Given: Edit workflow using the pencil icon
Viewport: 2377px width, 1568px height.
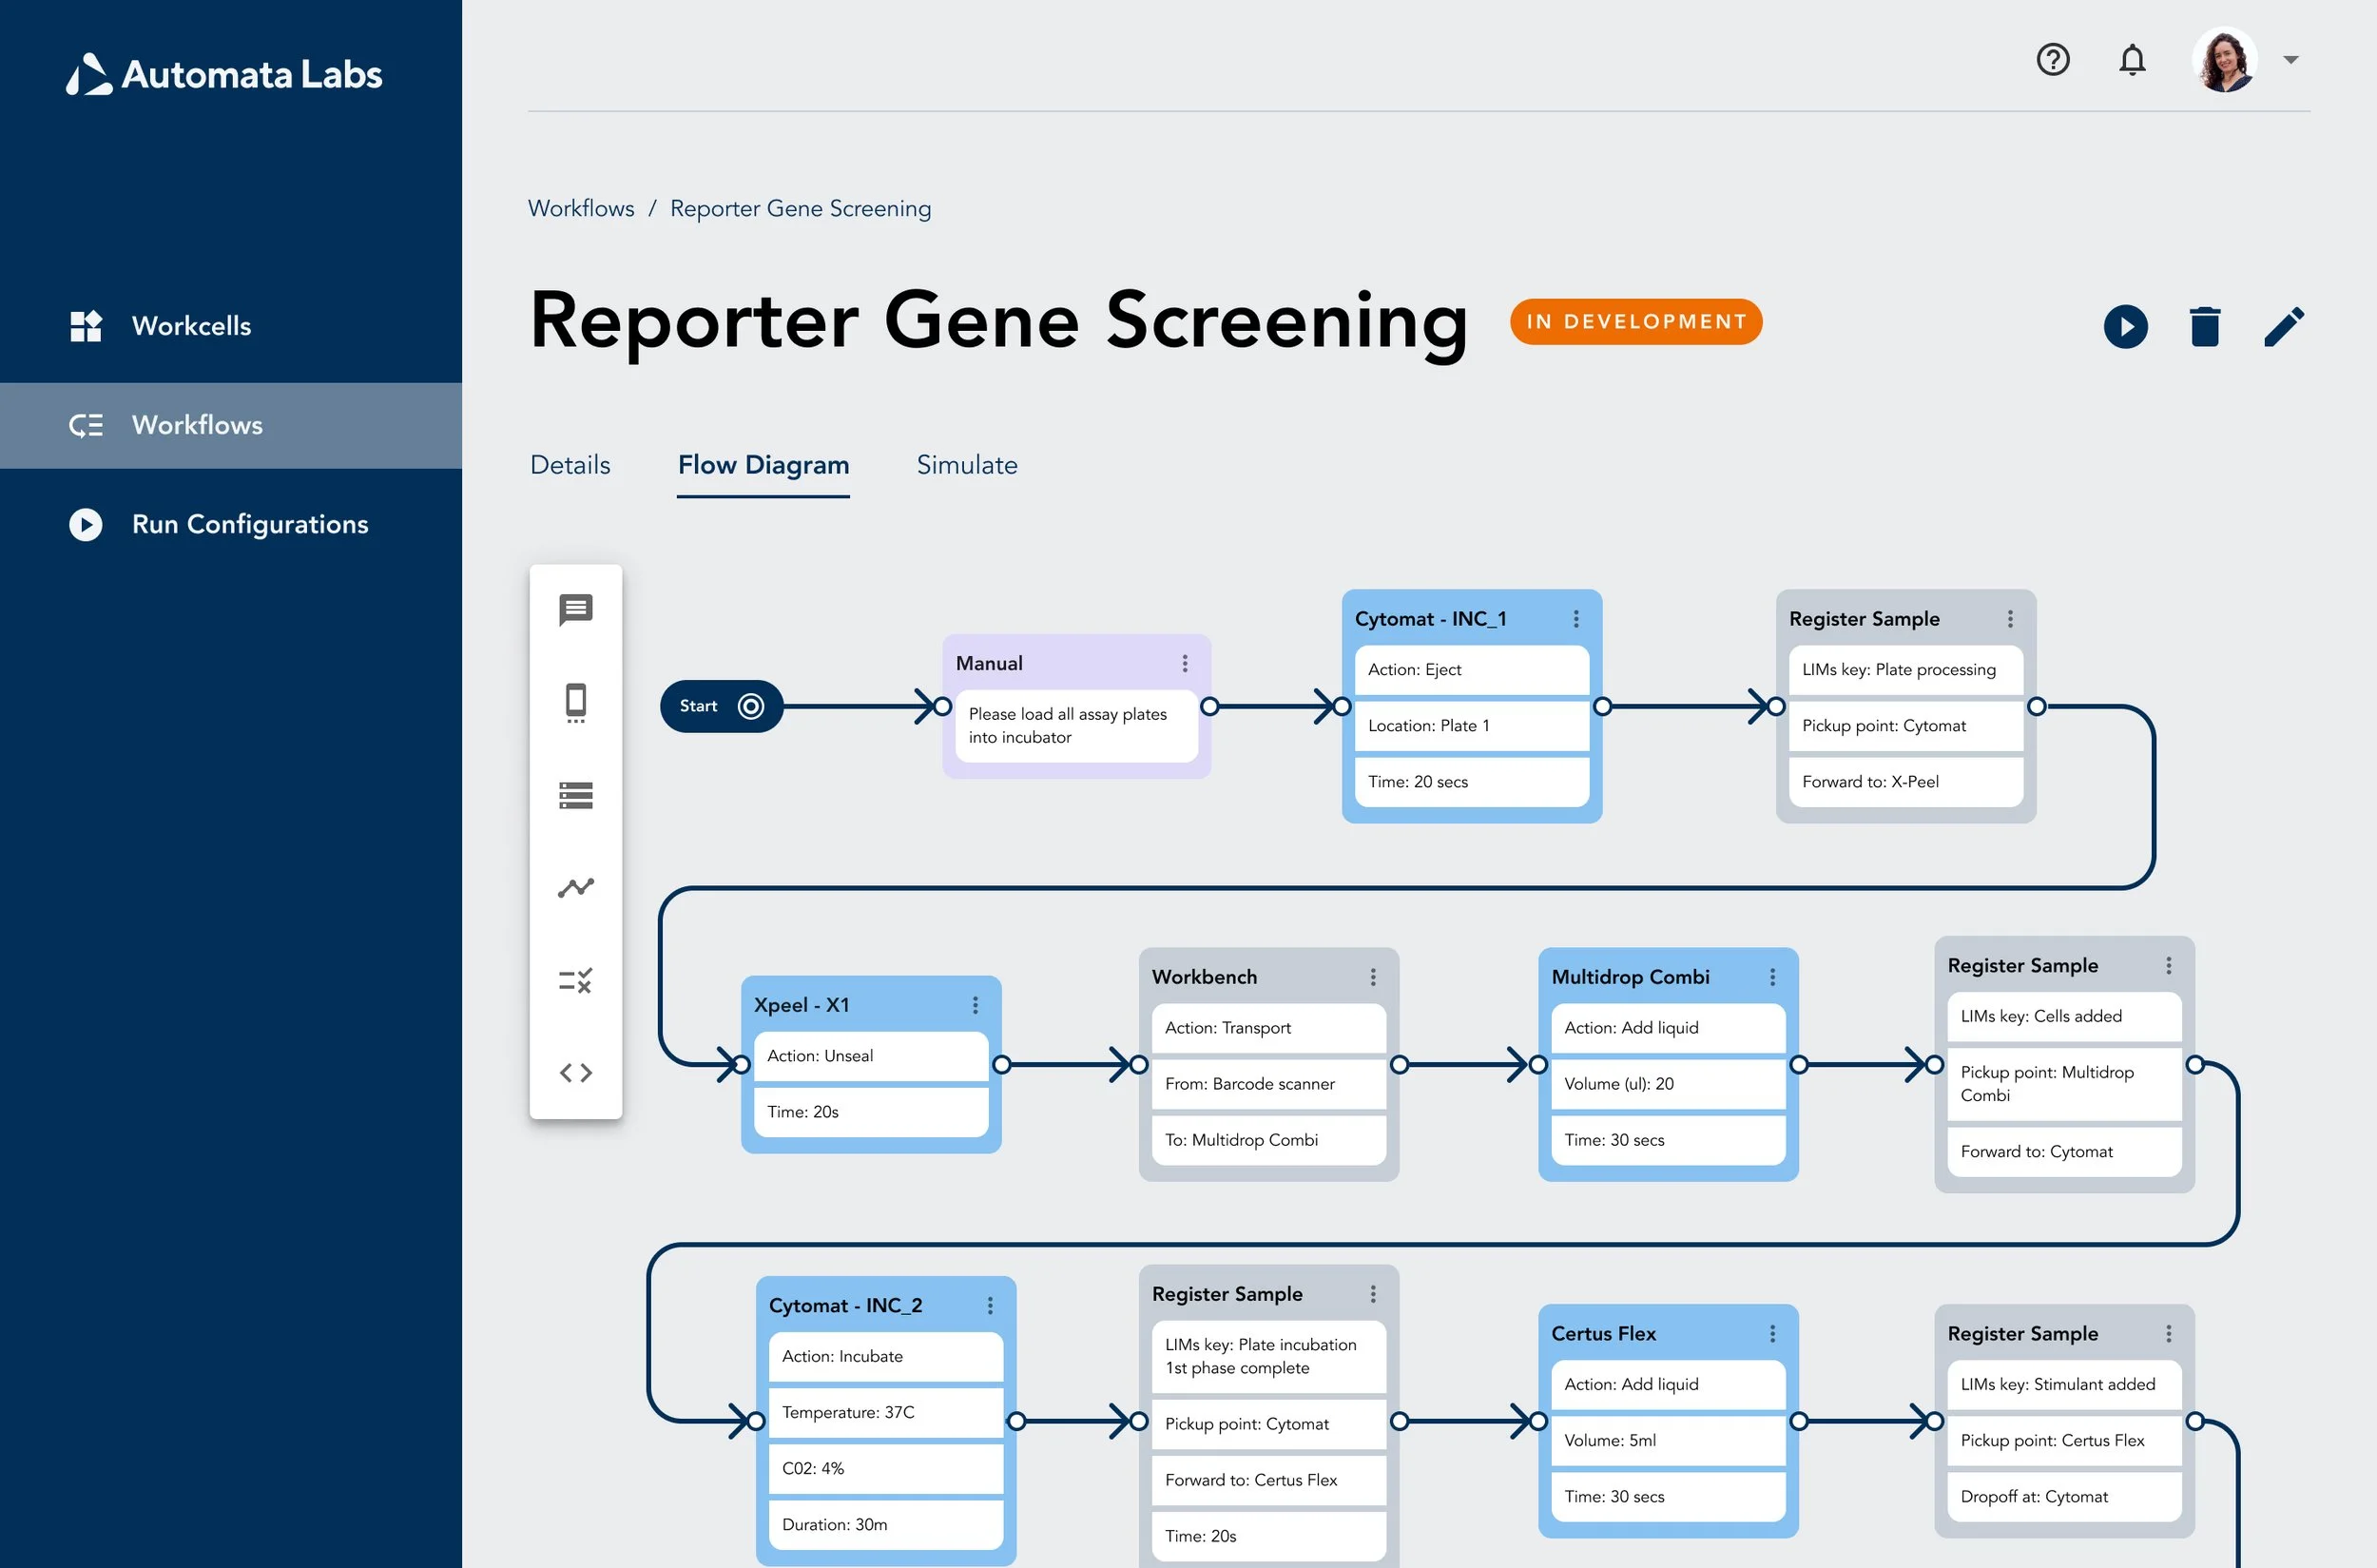Looking at the screenshot, I should pos(2284,327).
